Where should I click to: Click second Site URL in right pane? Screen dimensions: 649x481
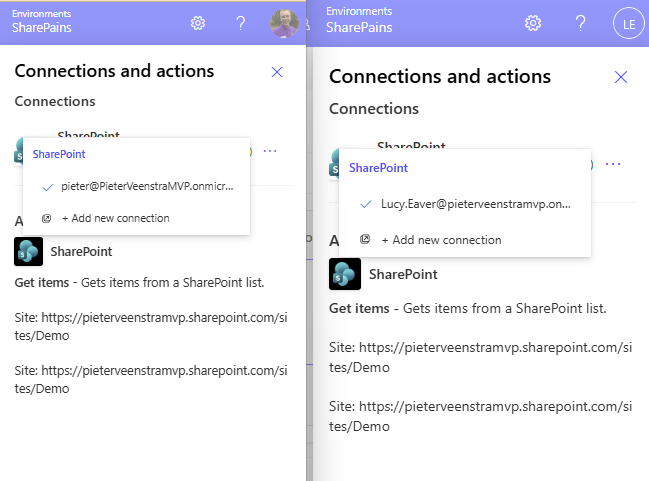[481, 416]
